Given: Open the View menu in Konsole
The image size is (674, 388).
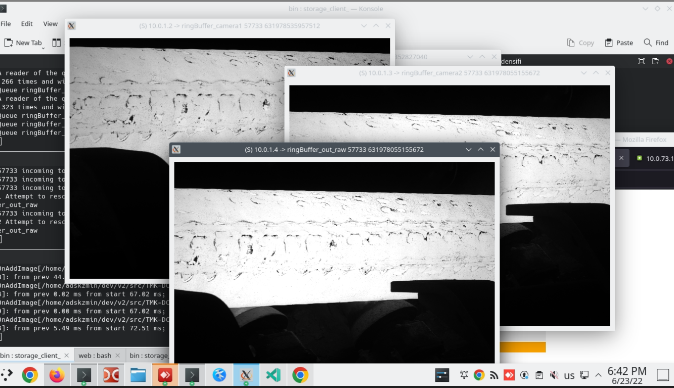Looking at the screenshot, I should click(x=50, y=24).
